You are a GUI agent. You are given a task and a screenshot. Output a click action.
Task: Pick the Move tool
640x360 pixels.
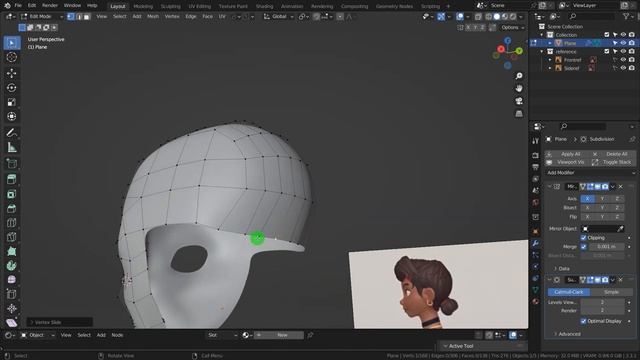coord(11,73)
